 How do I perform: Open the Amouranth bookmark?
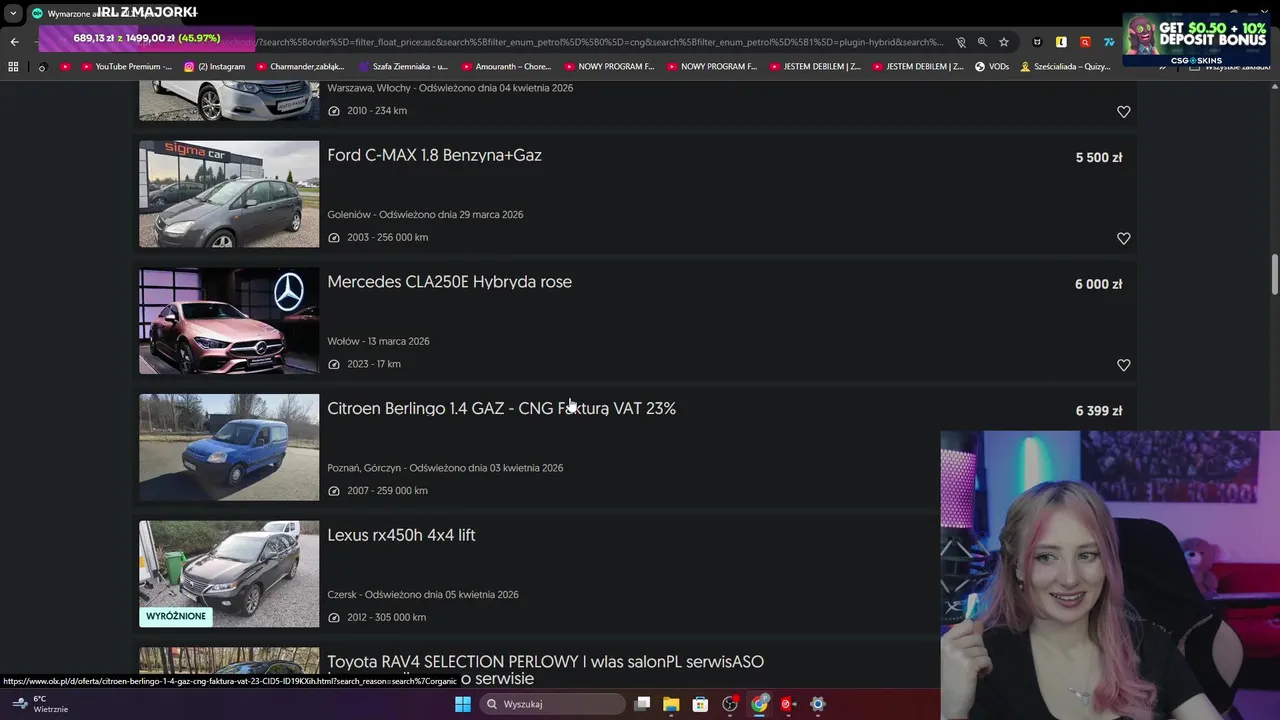point(506,66)
